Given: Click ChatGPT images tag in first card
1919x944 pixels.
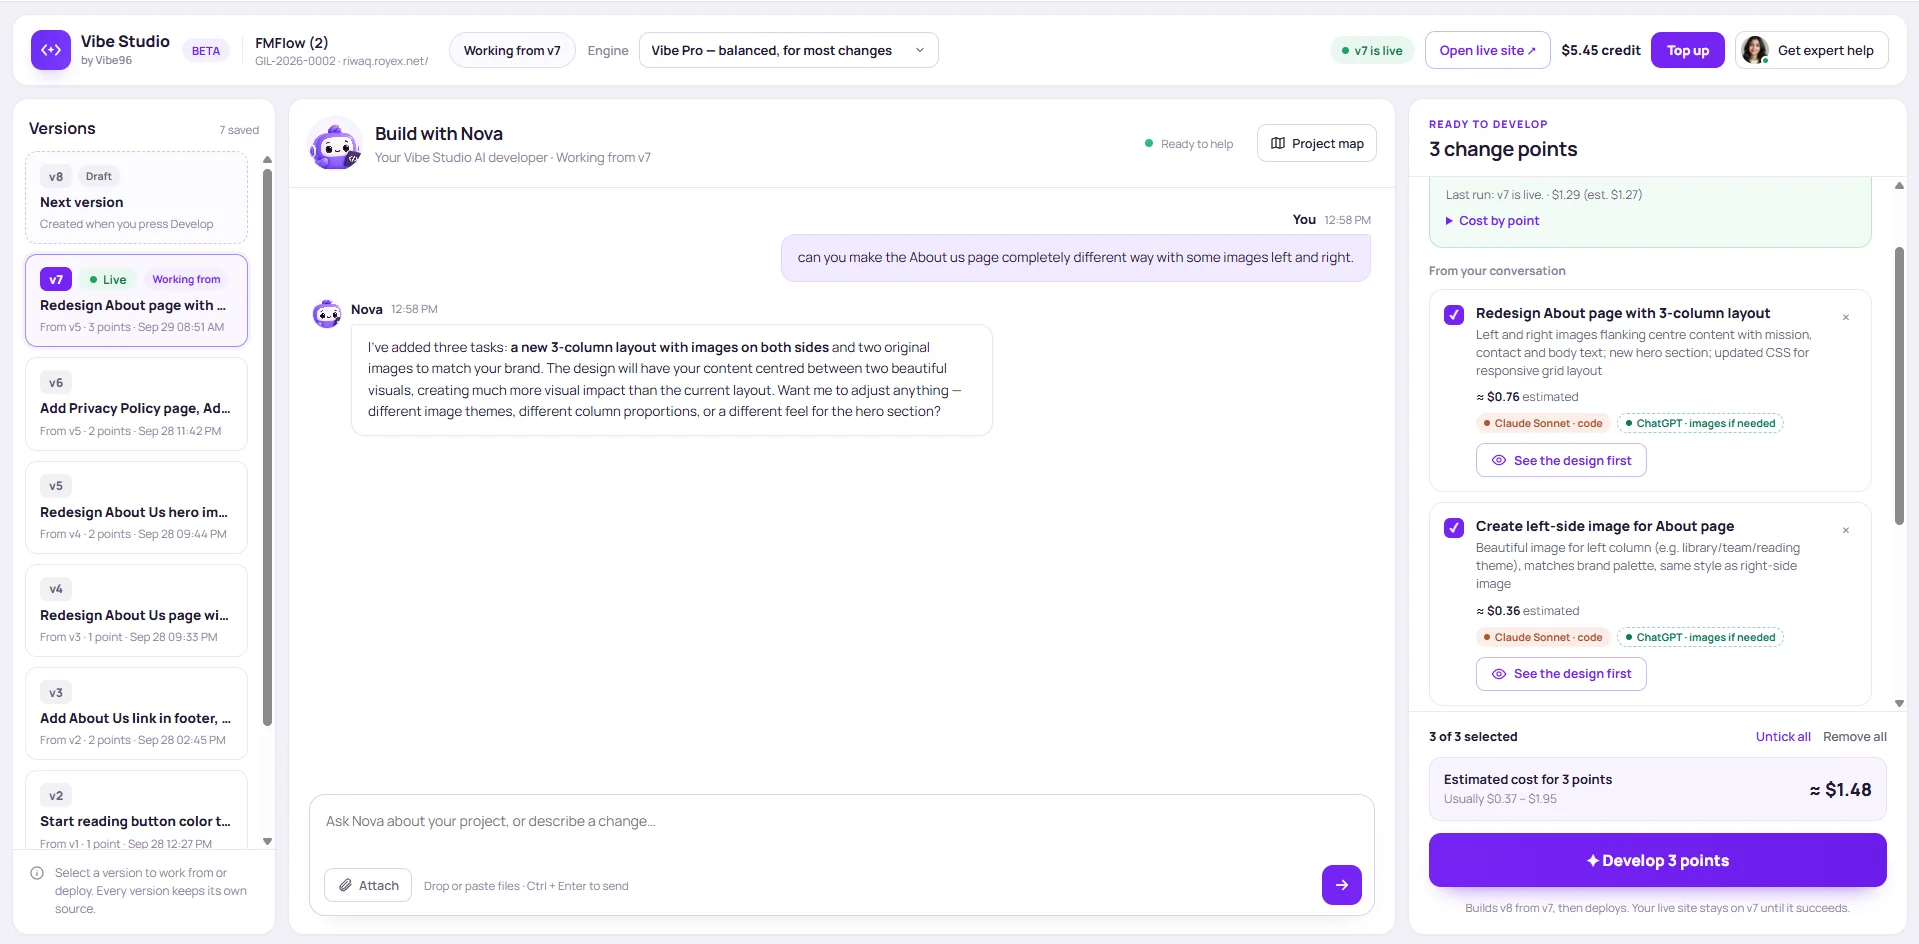Looking at the screenshot, I should 1700,423.
